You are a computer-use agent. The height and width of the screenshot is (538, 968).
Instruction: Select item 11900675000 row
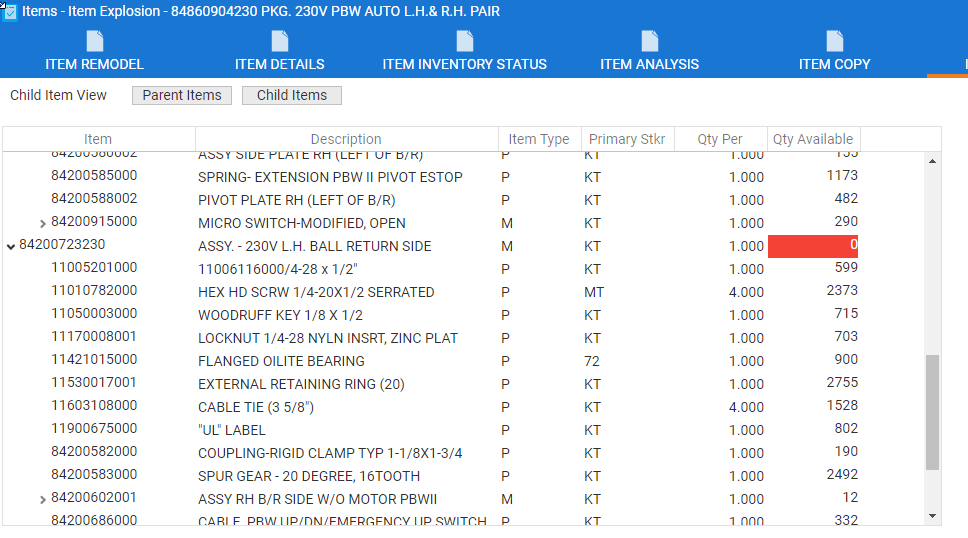point(94,428)
